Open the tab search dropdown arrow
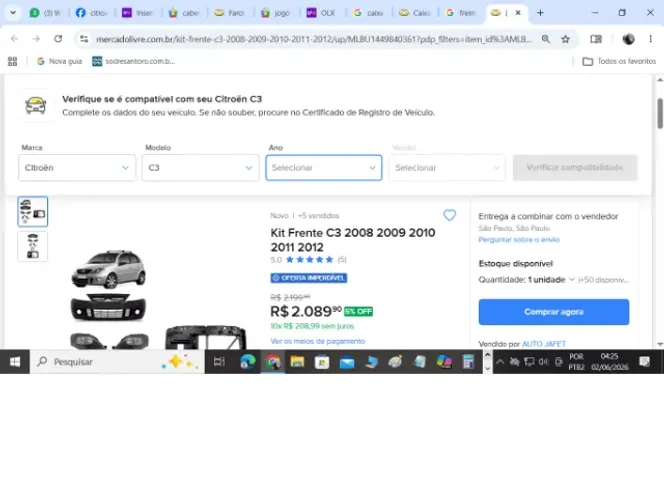 coord(13,13)
